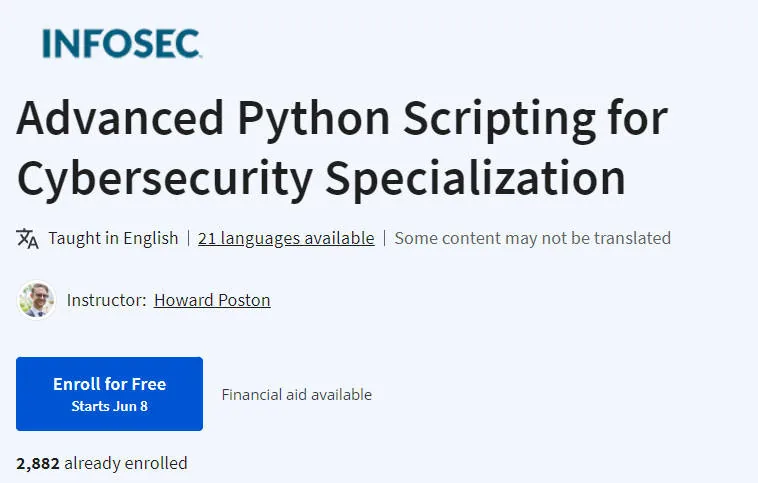Click the Enroll for Free button
Screen dimensions: 758x483
tap(109, 394)
